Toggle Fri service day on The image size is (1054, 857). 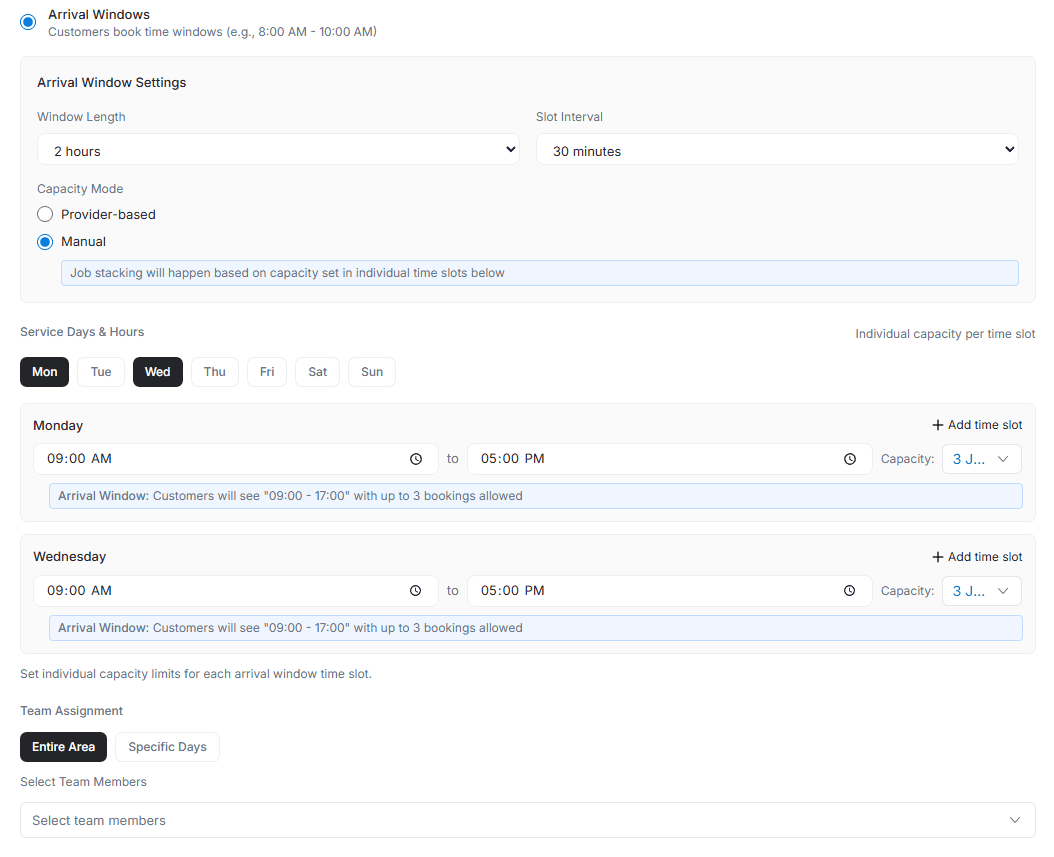tap(267, 372)
